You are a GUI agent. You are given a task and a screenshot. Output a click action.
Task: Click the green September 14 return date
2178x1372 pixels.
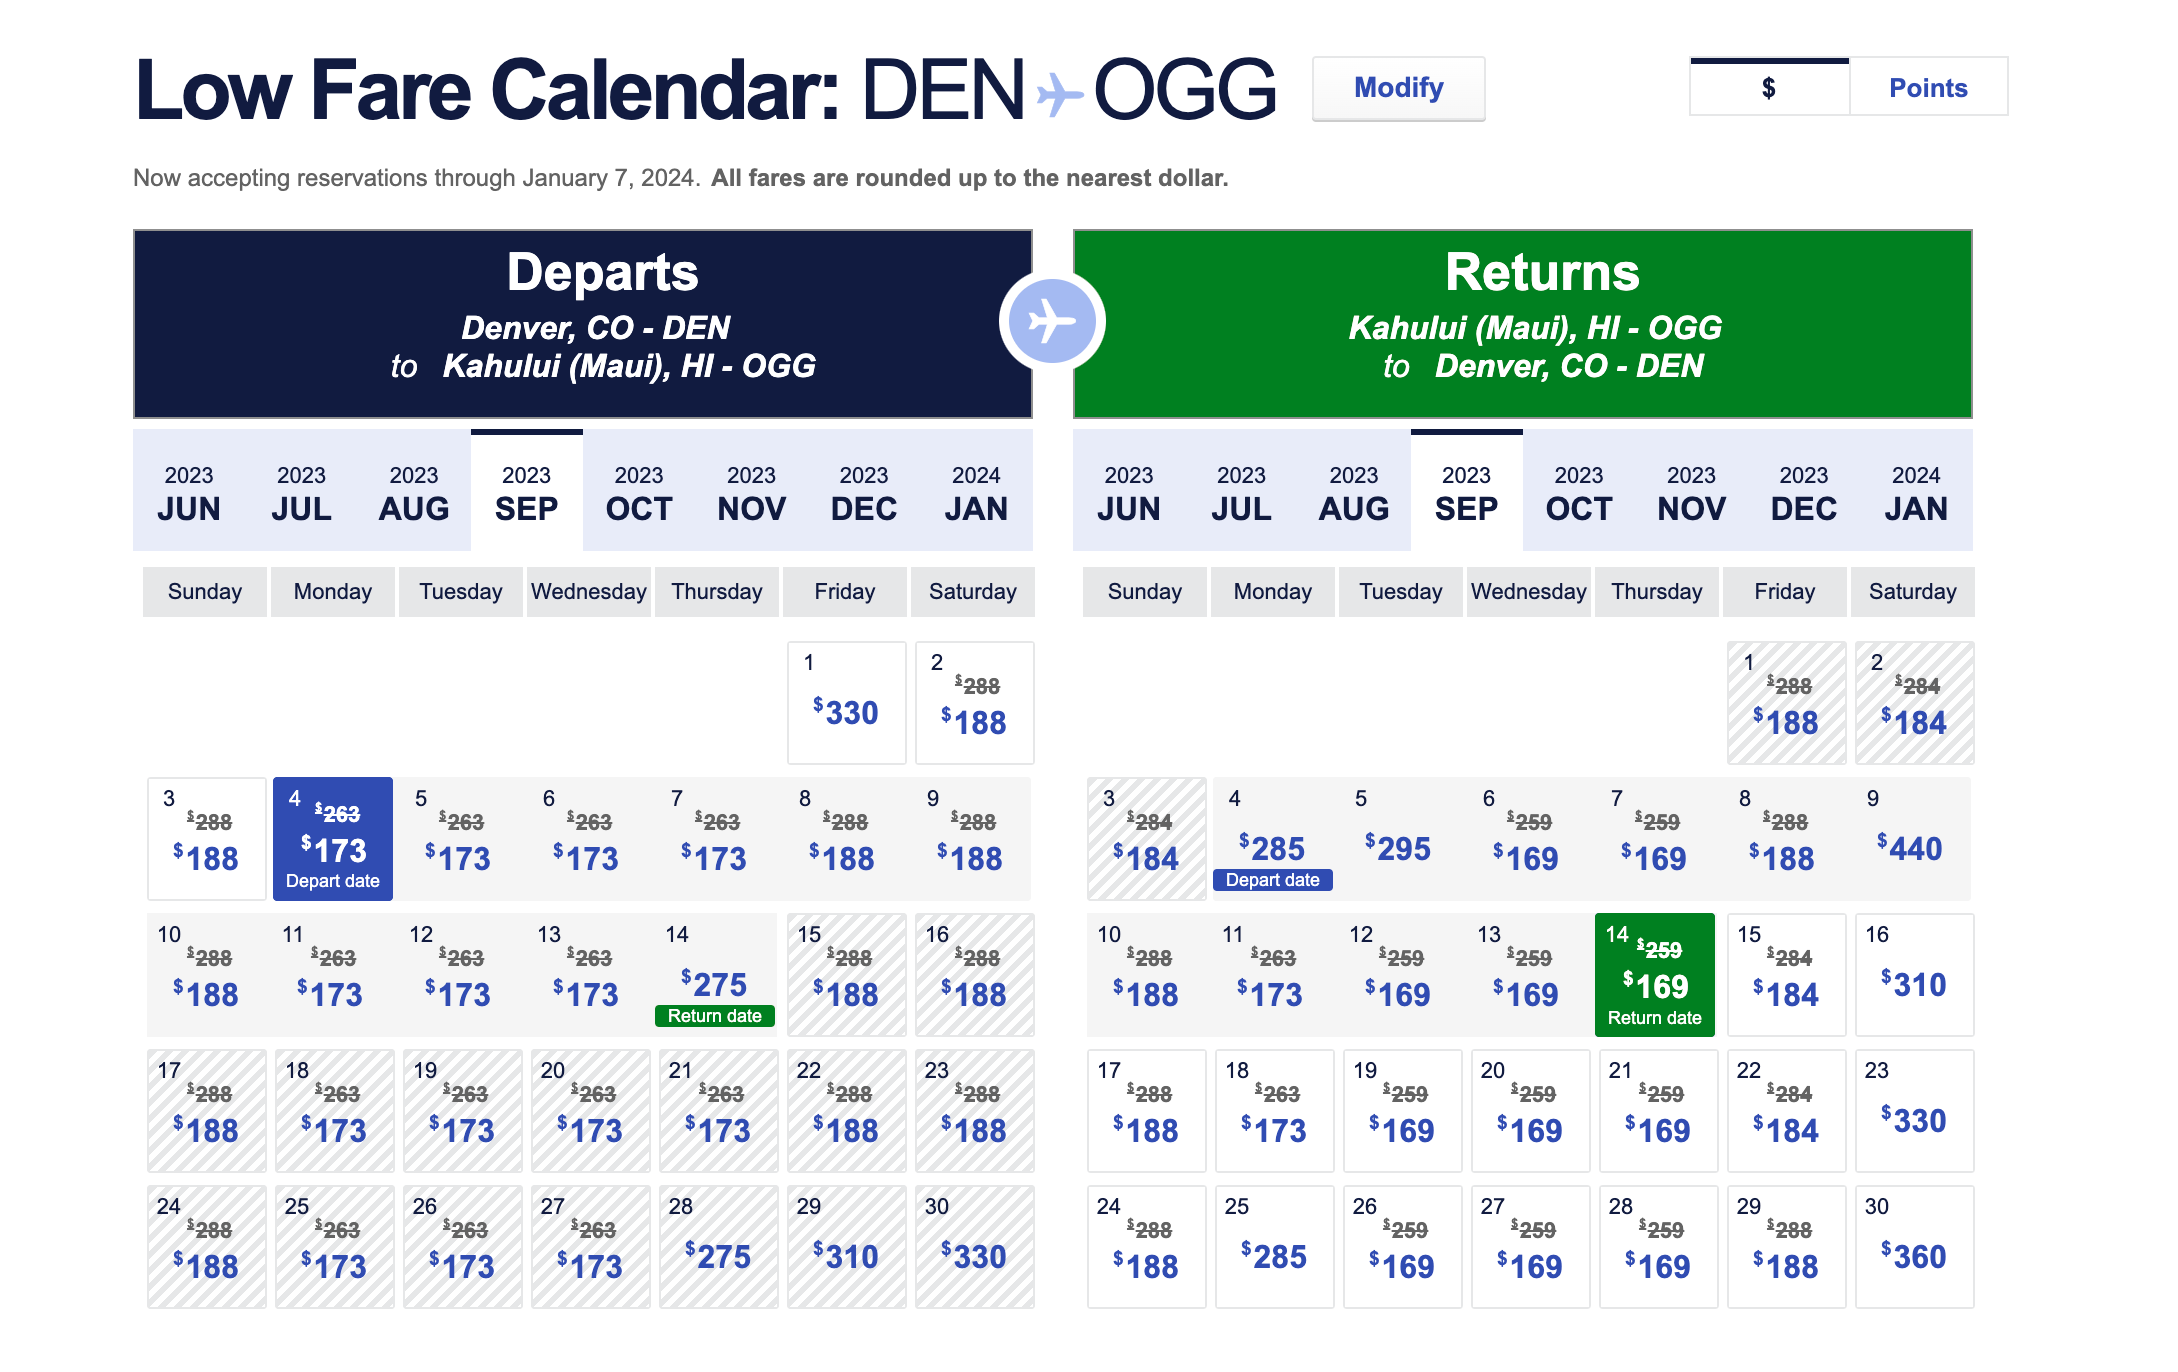[1654, 975]
